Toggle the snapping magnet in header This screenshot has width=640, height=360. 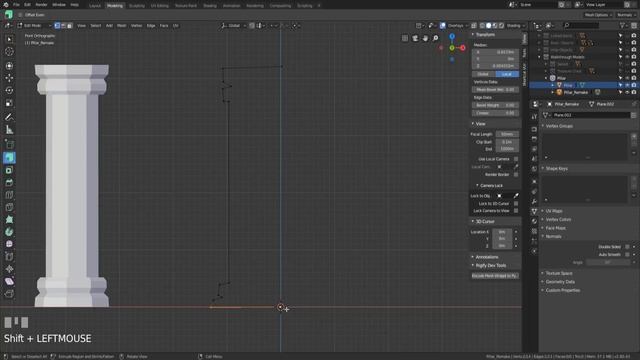[x=252, y=25]
